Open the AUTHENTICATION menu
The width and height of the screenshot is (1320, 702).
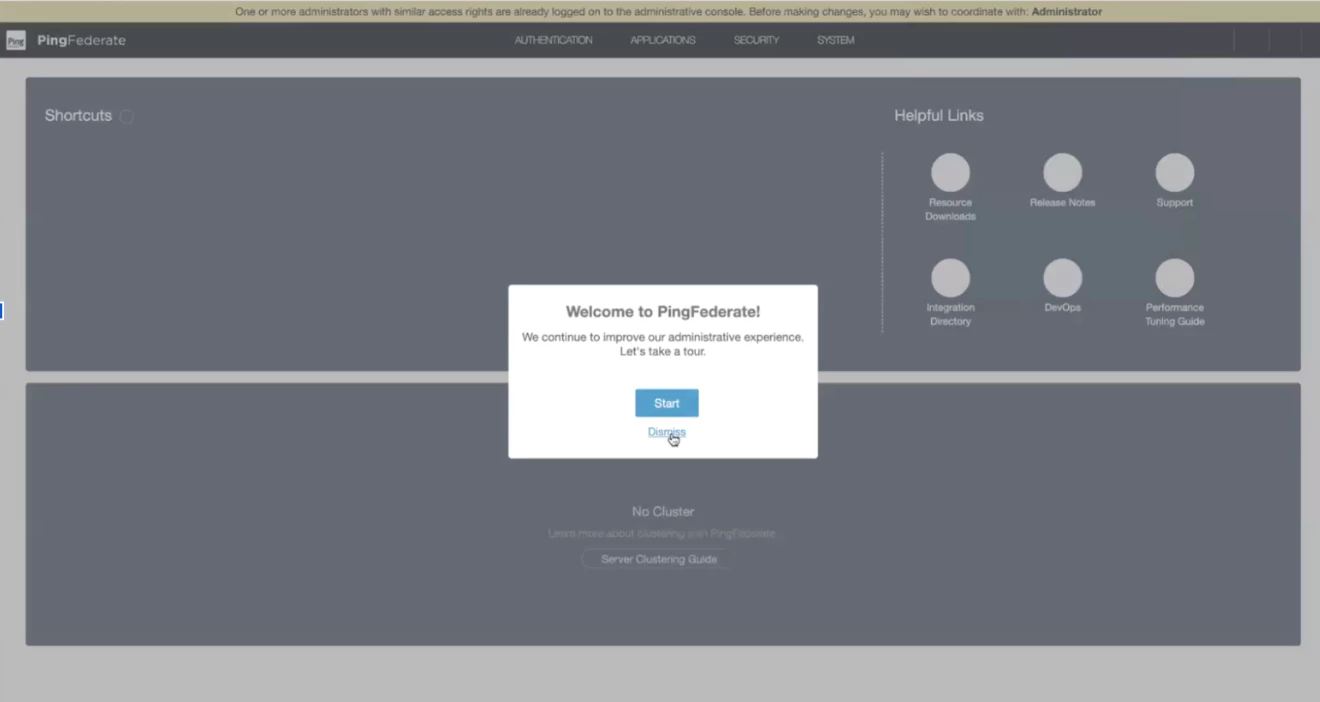point(553,40)
